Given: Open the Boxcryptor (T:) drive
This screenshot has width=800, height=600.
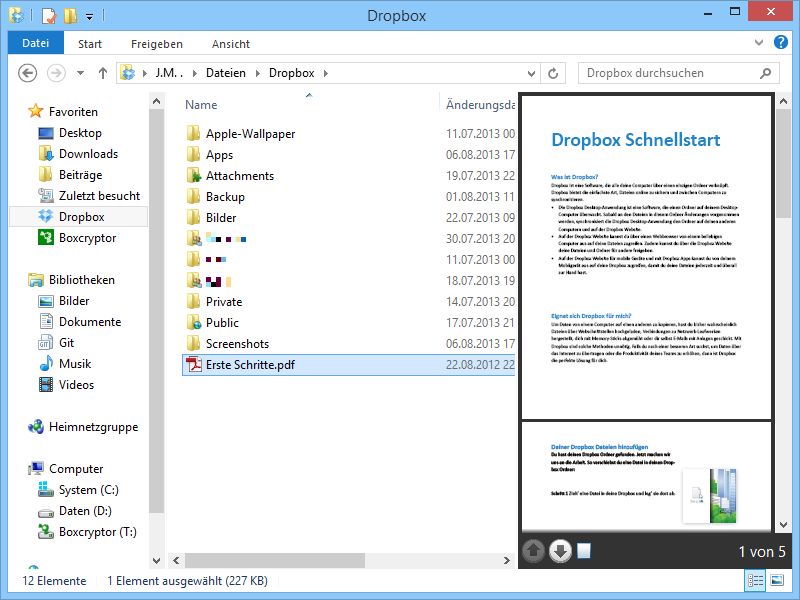Looking at the screenshot, I should (x=97, y=532).
